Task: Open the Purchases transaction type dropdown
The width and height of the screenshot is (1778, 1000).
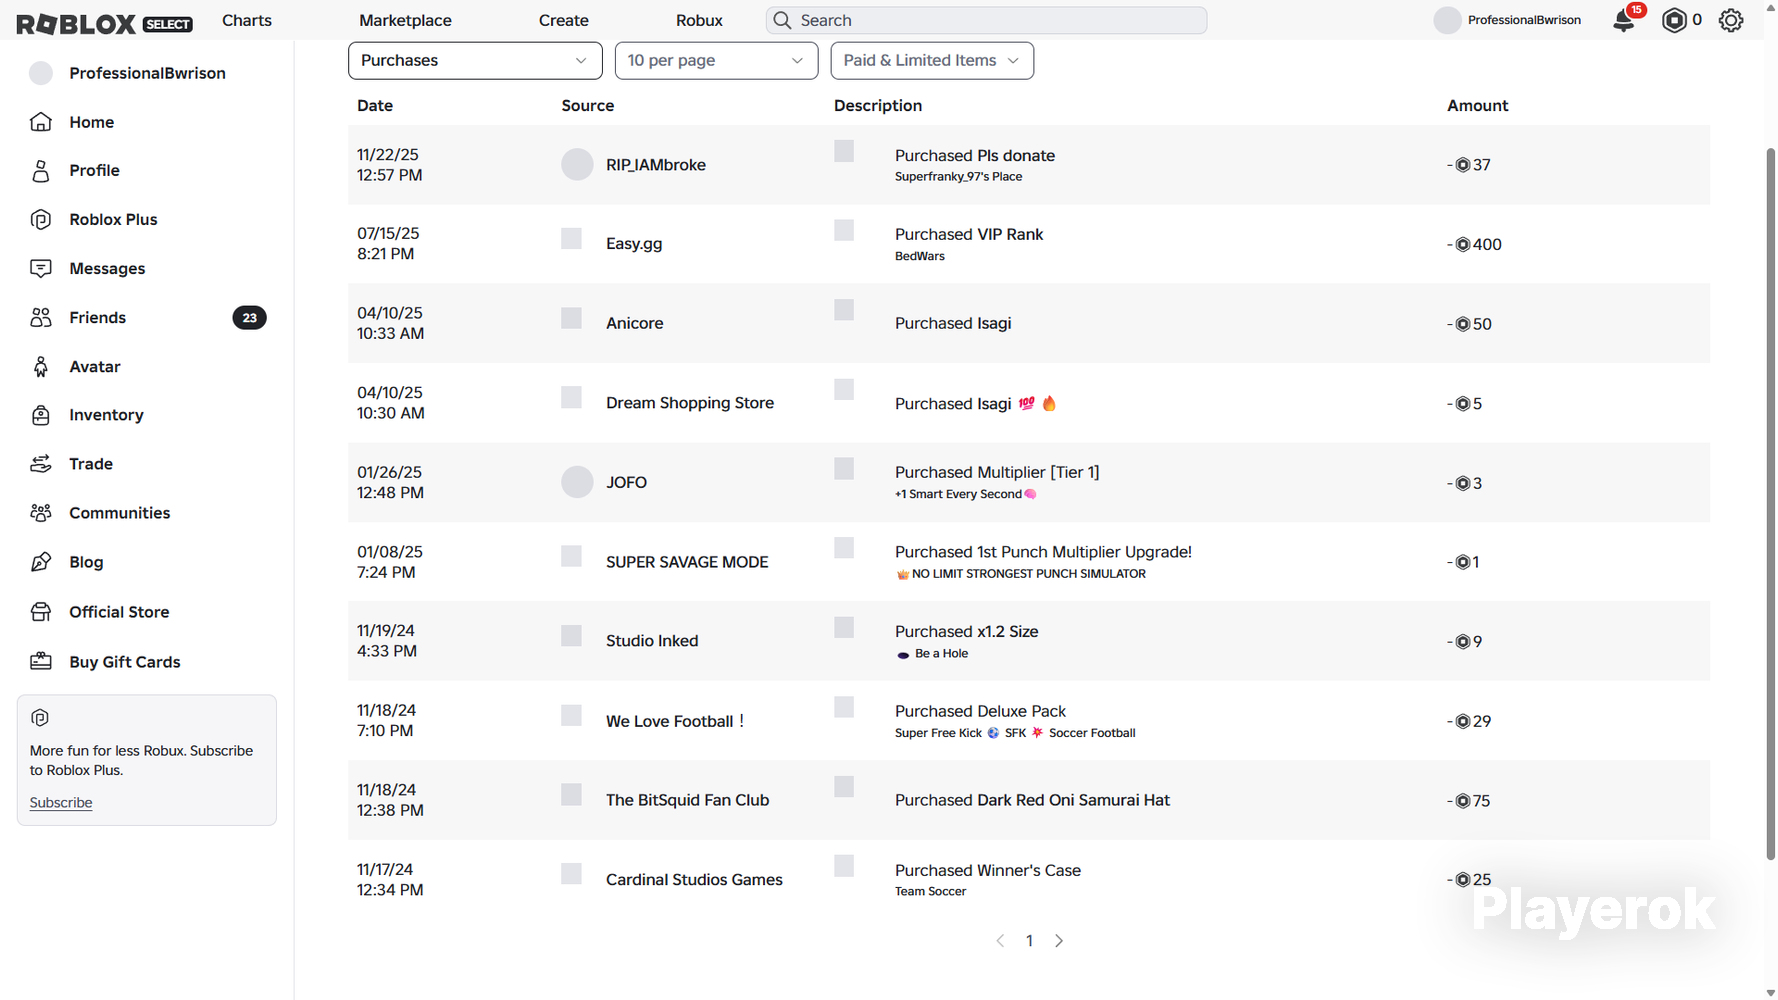Action: 475,60
